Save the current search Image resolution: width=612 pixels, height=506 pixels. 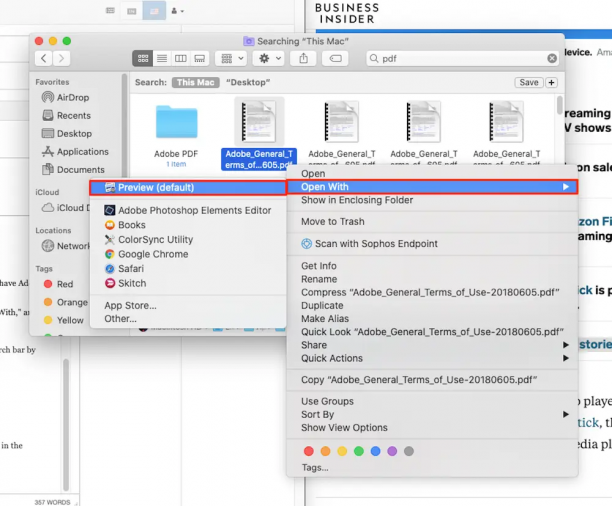pyautogui.click(x=529, y=82)
